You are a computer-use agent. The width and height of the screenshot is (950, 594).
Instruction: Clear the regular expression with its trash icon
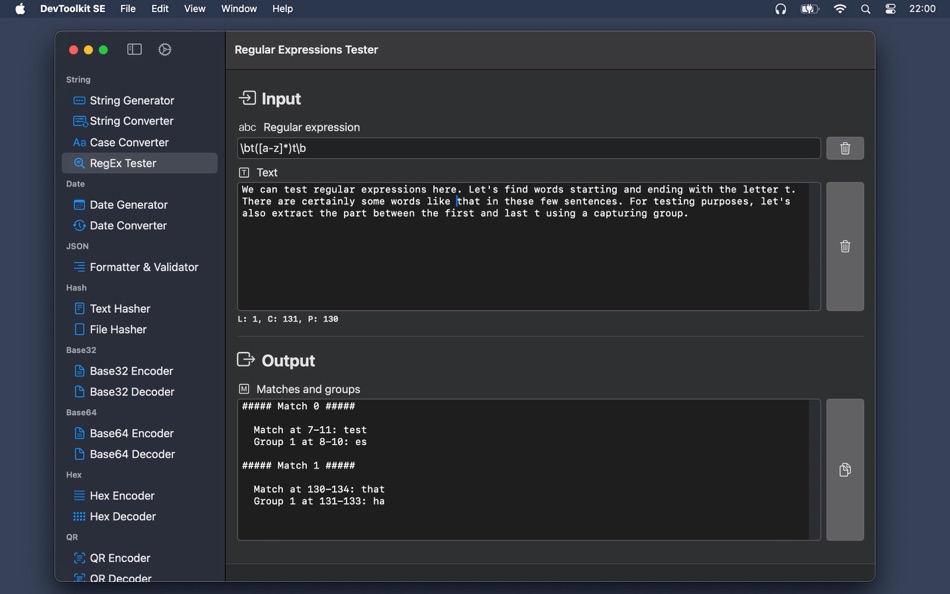pyautogui.click(x=845, y=148)
